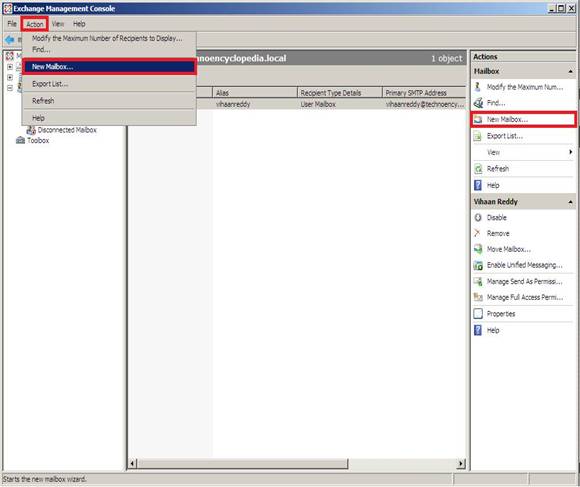Viewport: 580px width, 487px height.
Task: Open the Action menu
Action: [35, 24]
